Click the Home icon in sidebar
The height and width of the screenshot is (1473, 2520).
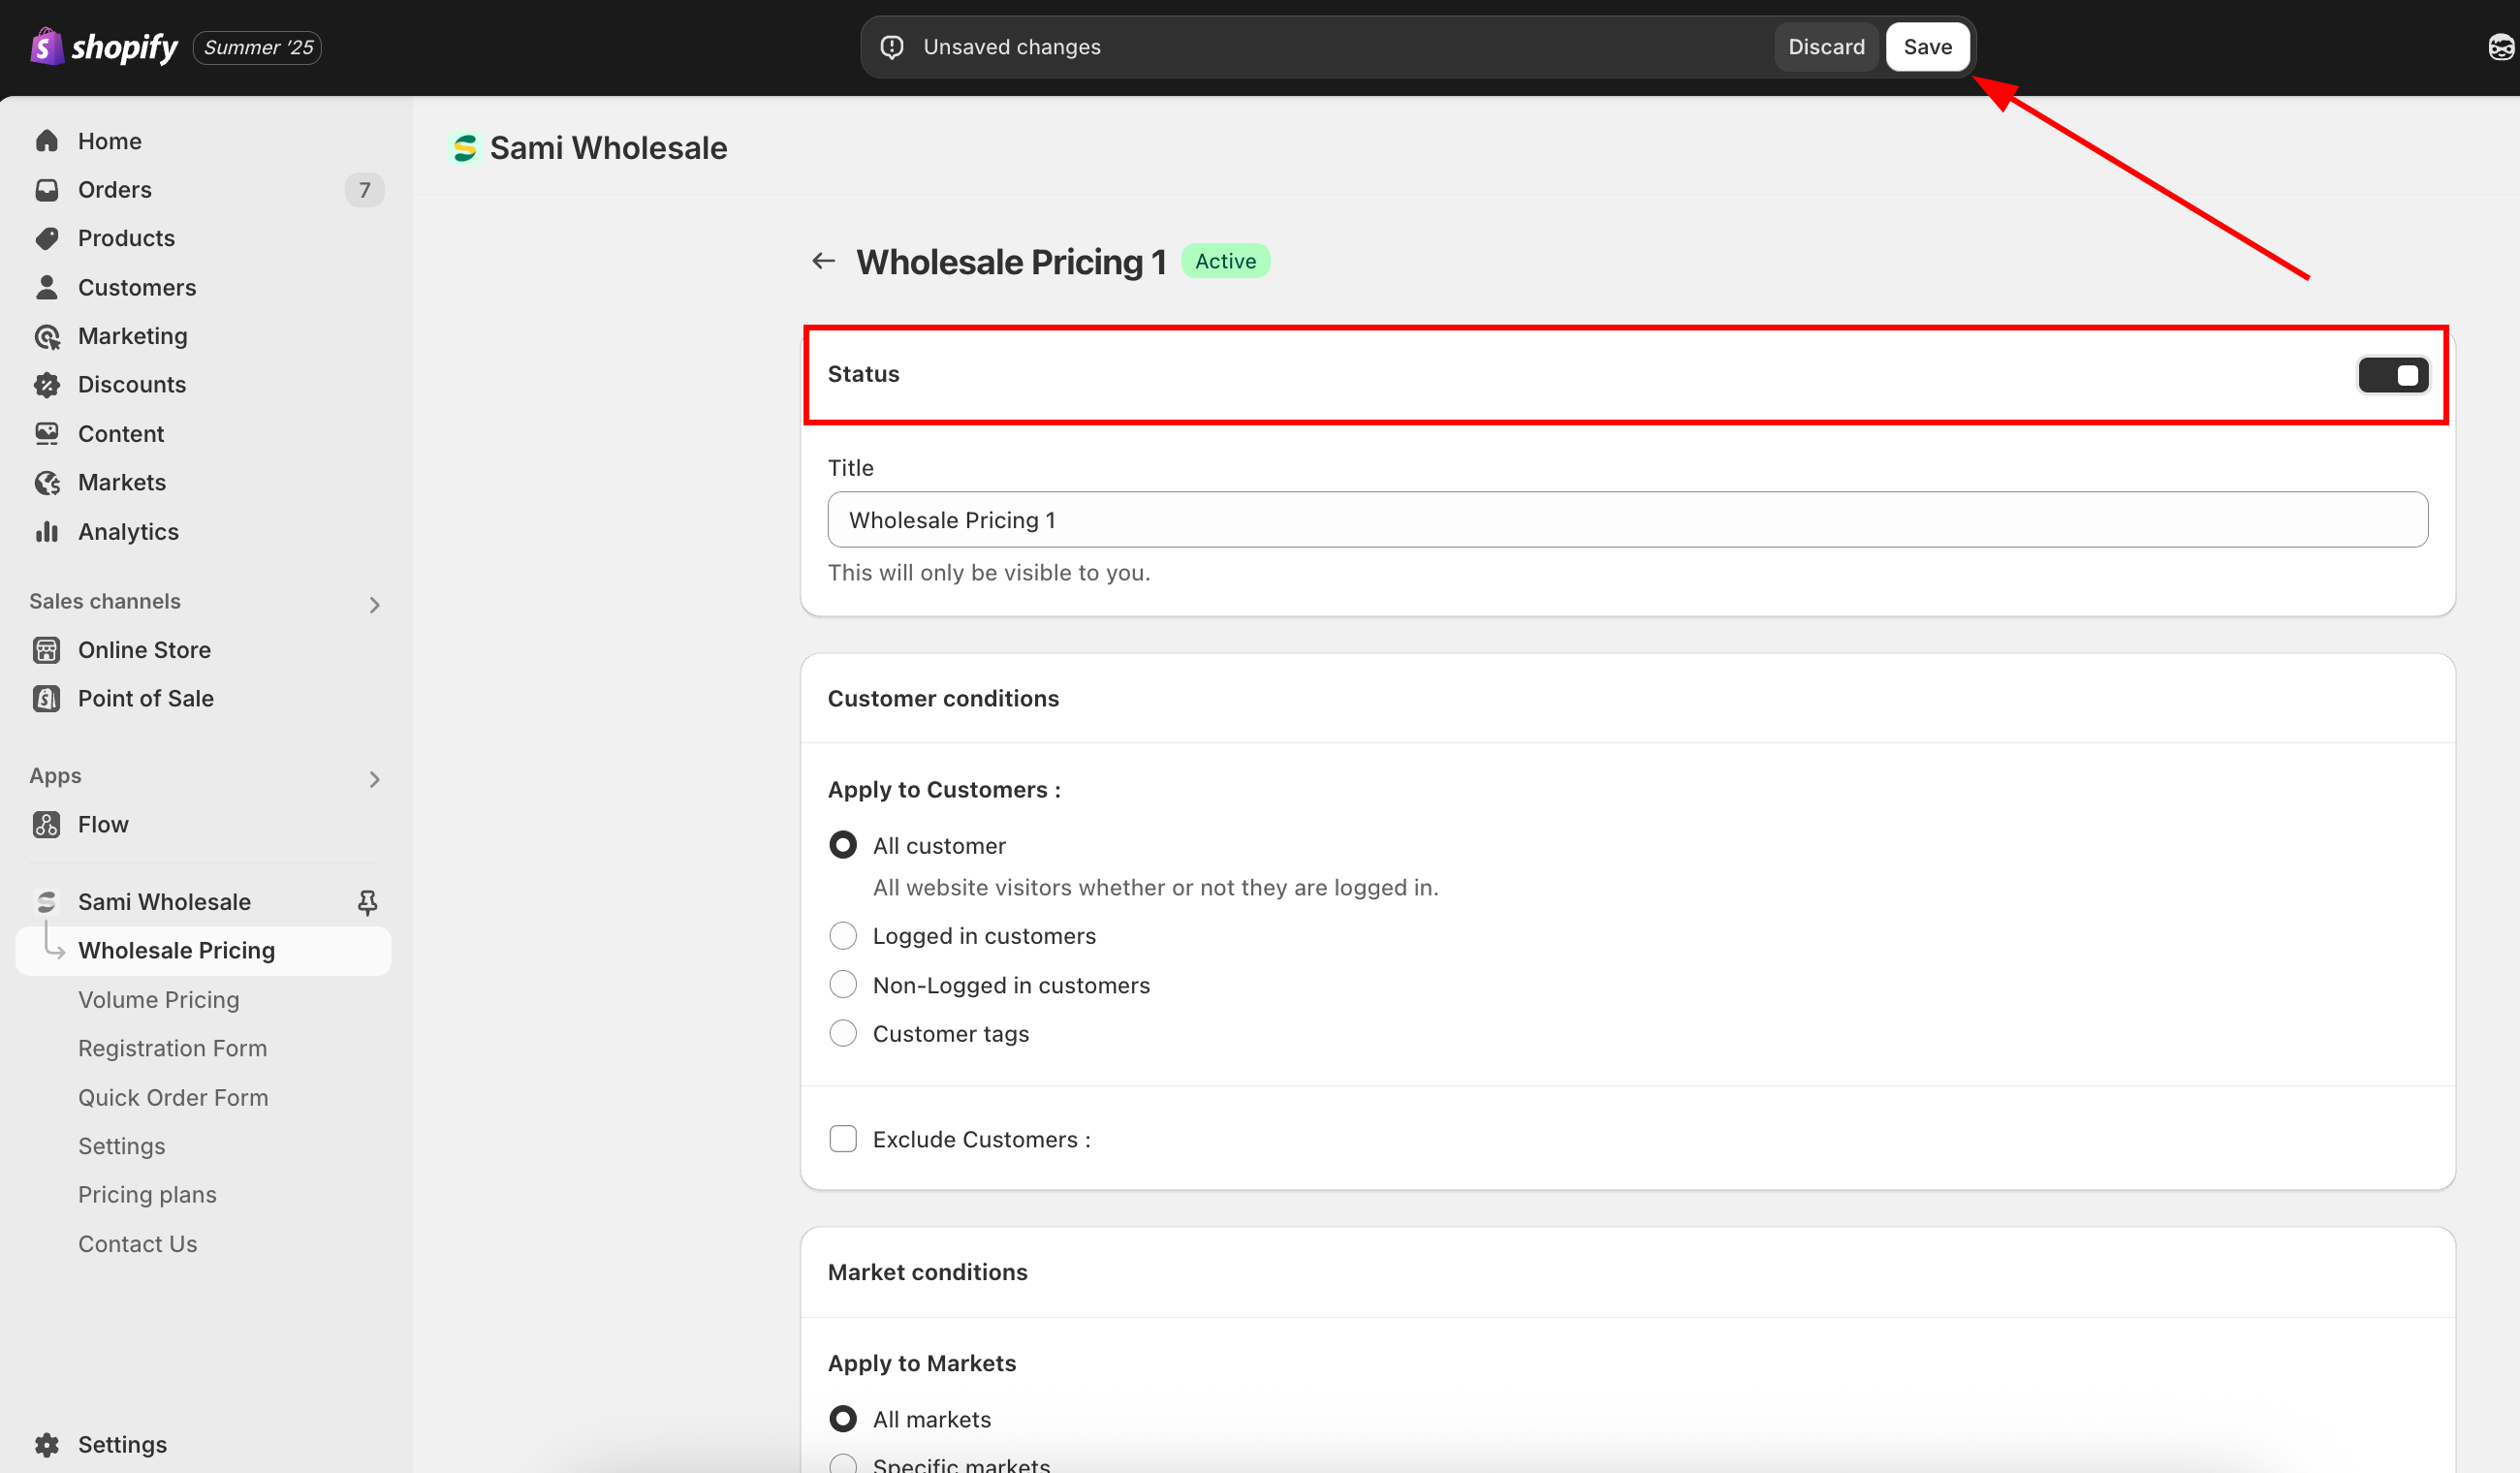click(46, 141)
